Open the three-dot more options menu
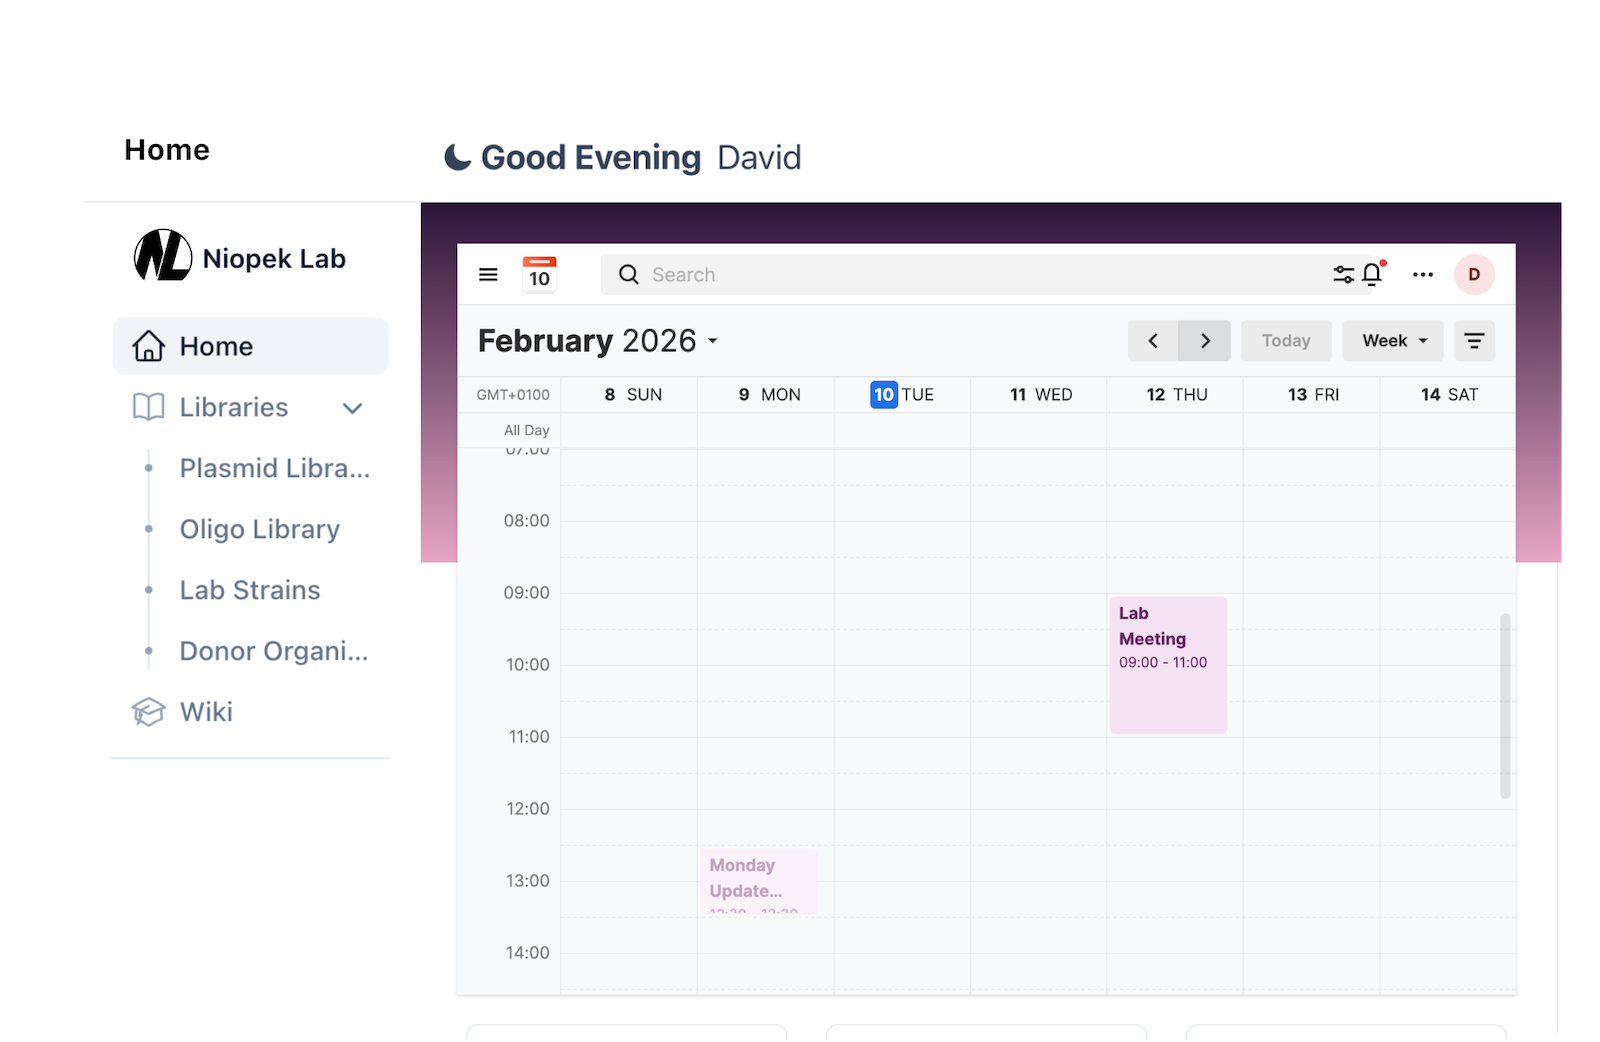The height and width of the screenshot is (1042, 1600). (1423, 274)
